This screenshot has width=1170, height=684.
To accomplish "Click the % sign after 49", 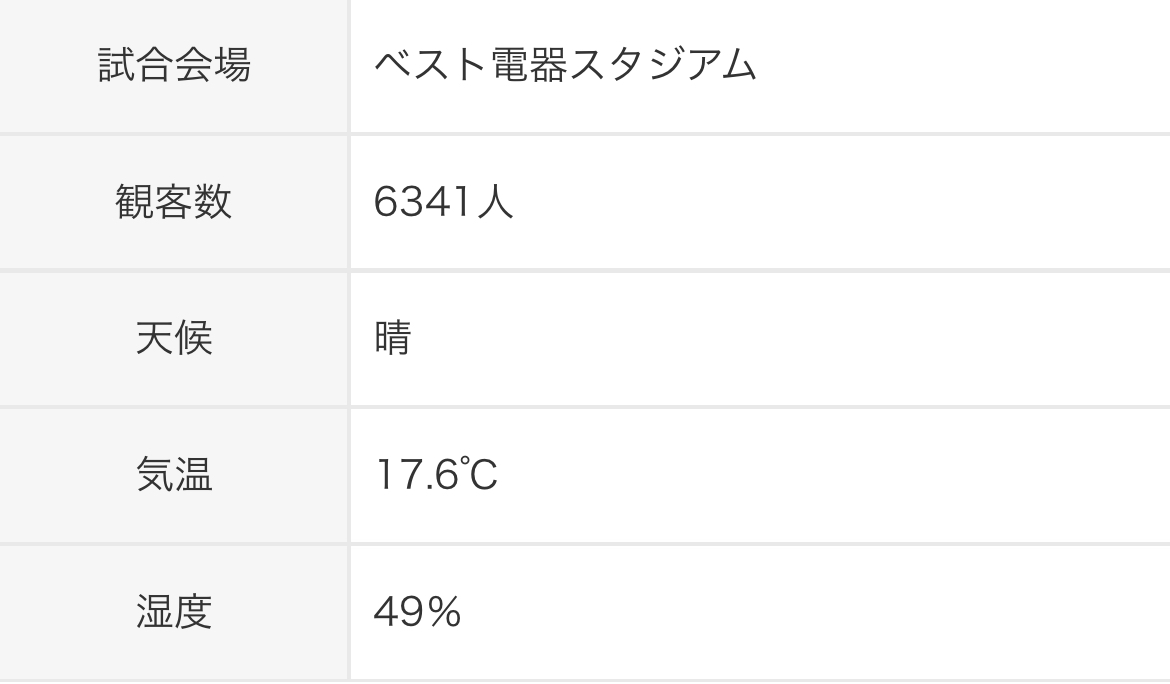I will point(443,611).
